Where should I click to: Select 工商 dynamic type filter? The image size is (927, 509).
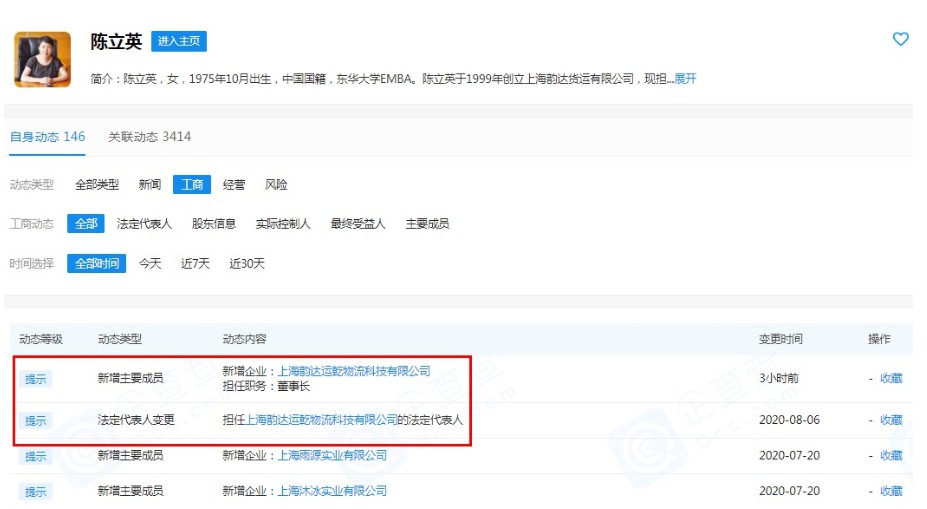(x=192, y=184)
